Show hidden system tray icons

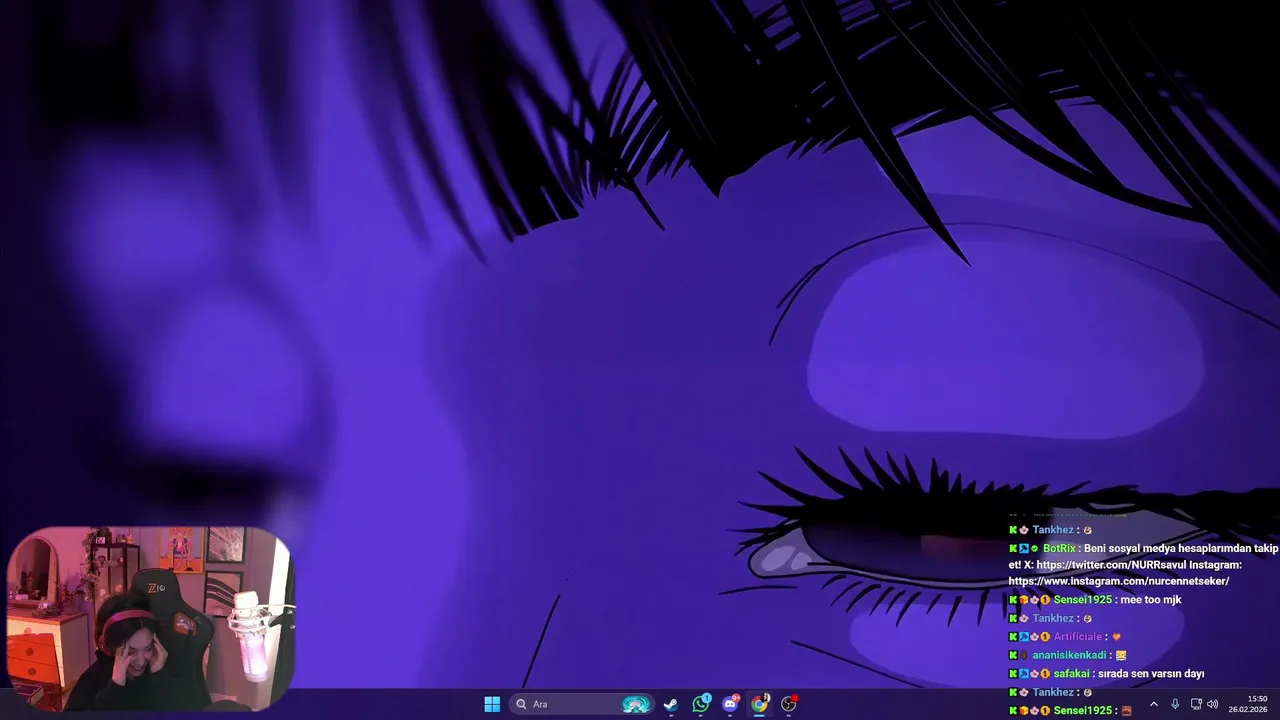click(x=1153, y=704)
